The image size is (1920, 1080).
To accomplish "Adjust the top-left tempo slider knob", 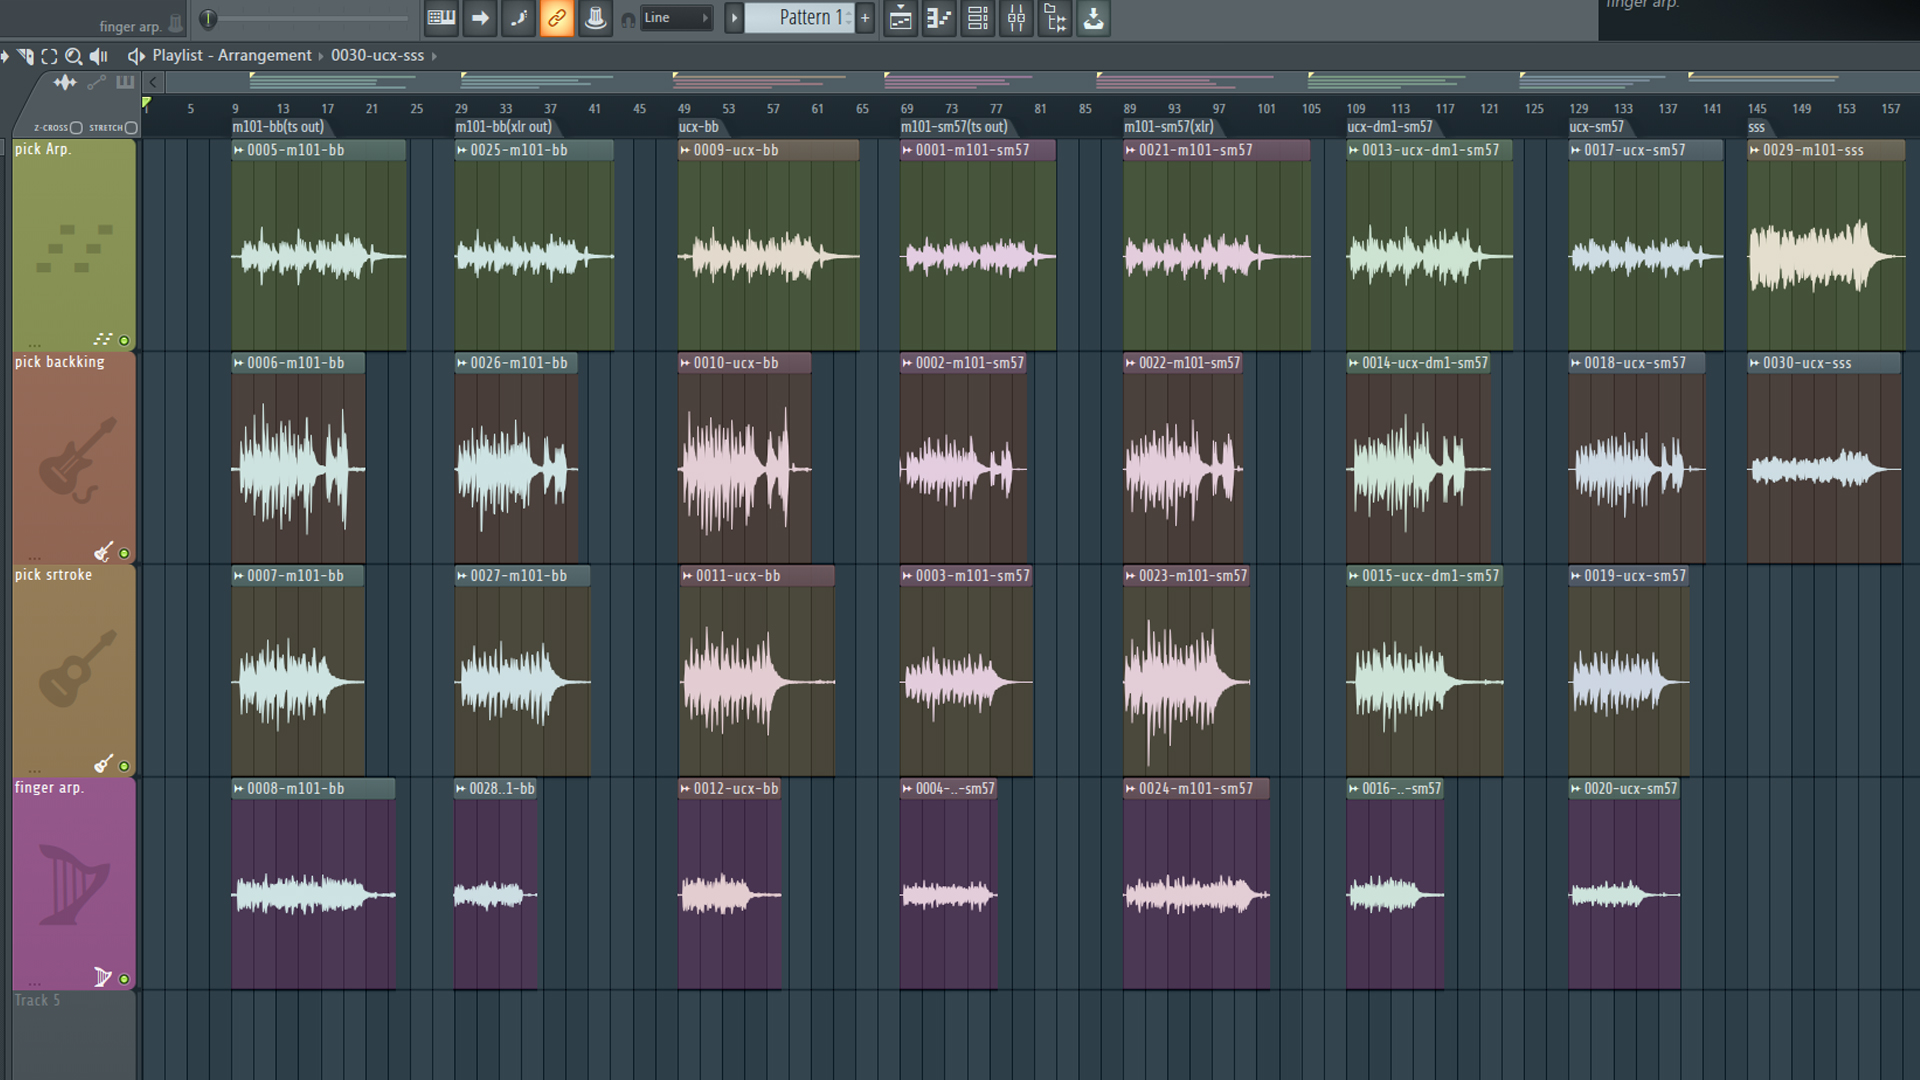I will [208, 18].
